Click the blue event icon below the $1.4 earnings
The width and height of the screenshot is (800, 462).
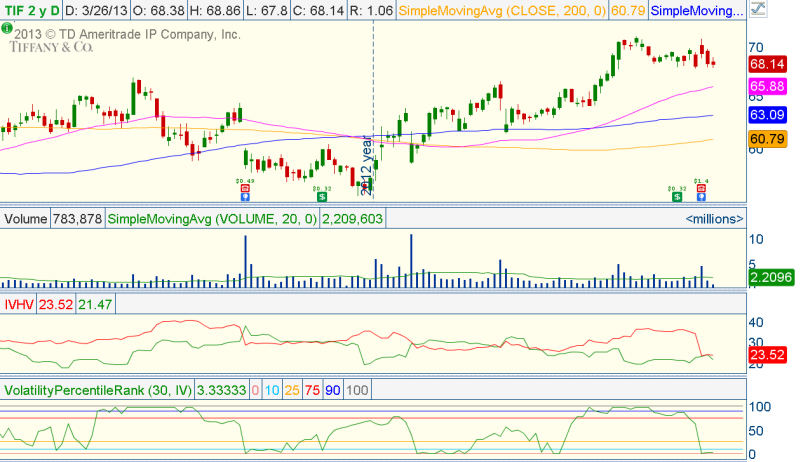click(701, 198)
